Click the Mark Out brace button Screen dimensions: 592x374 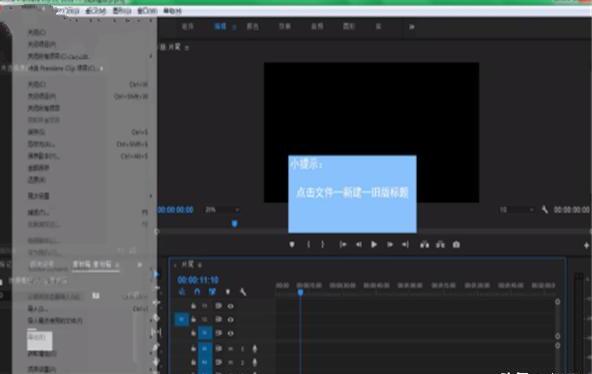(323, 245)
